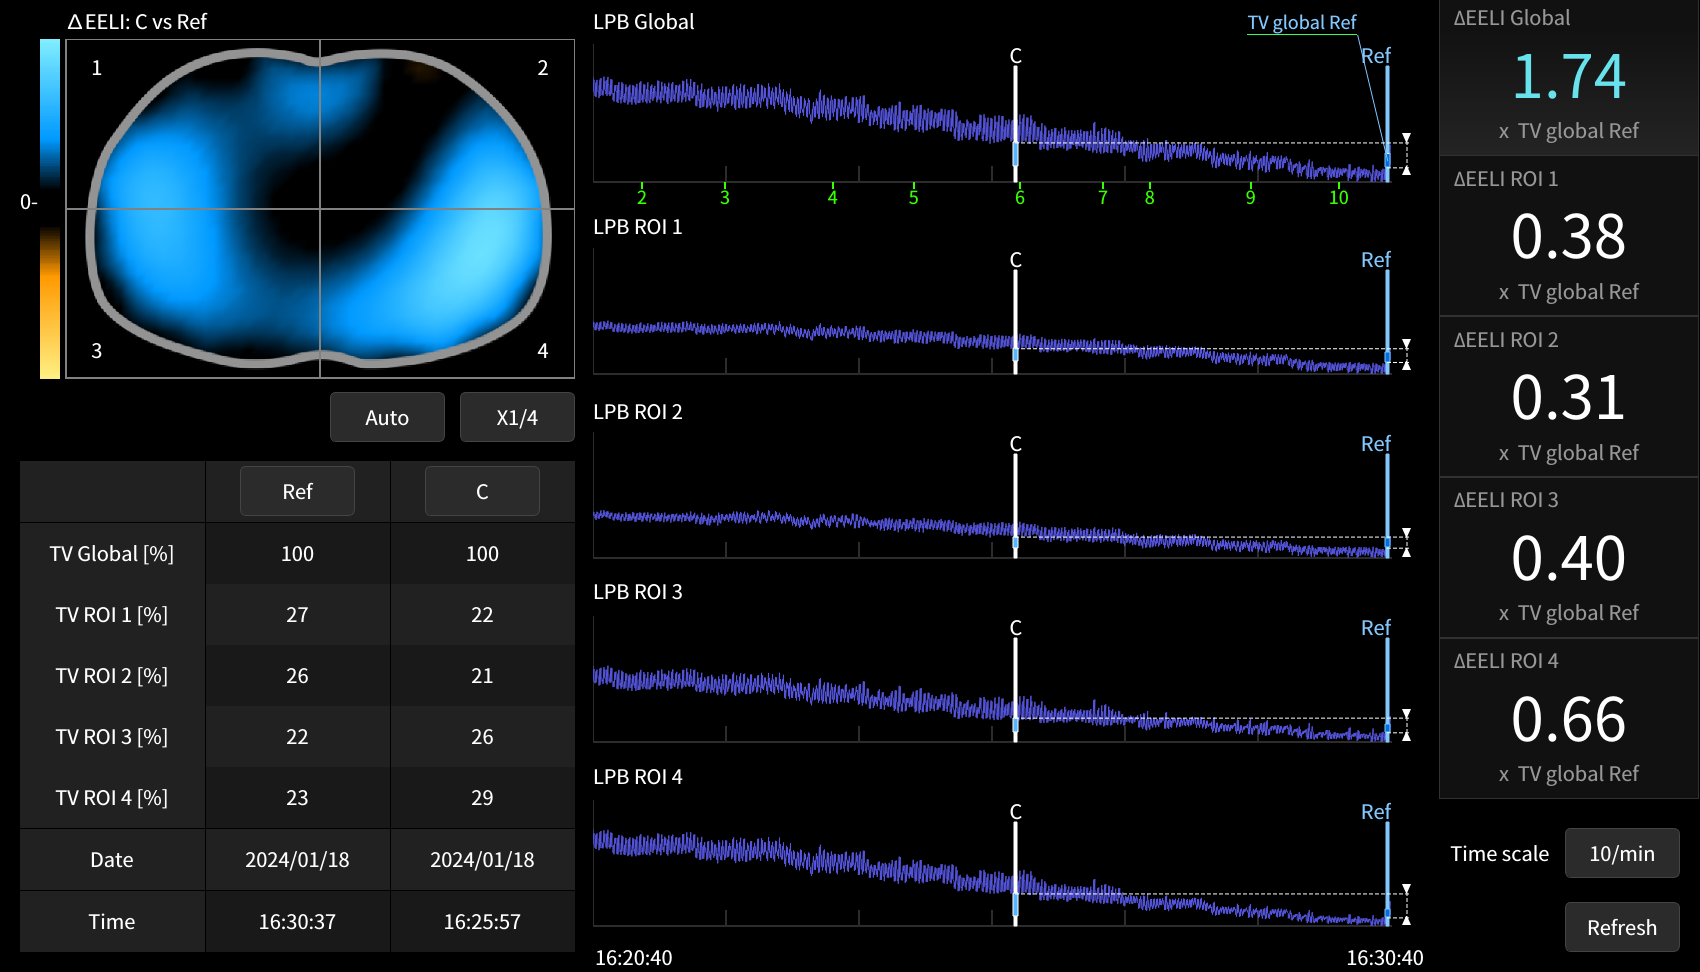
Task: Select the C cursor on LPB ROI 3
Action: pyautogui.click(x=1015, y=680)
